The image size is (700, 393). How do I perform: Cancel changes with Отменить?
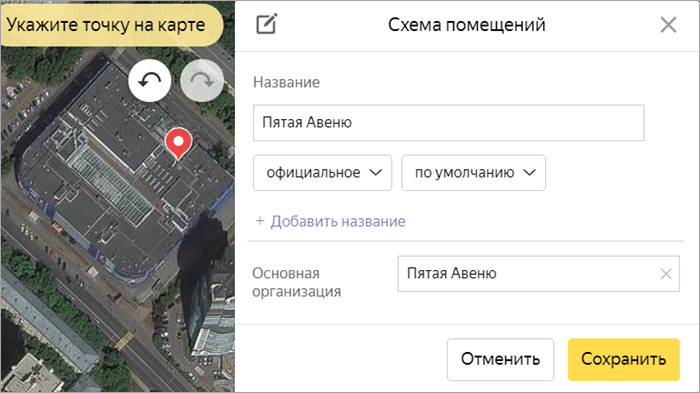pyautogui.click(x=500, y=359)
